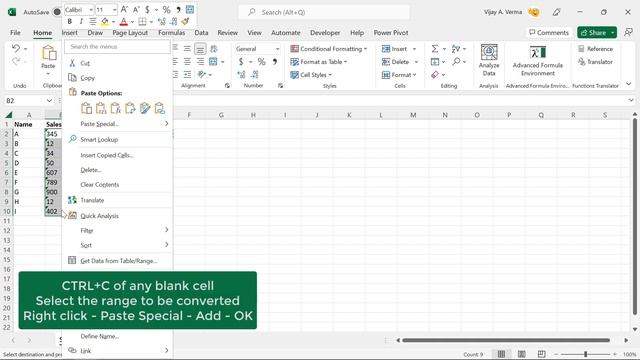
Task: Expand the formula bar chevron
Action: point(631,100)
